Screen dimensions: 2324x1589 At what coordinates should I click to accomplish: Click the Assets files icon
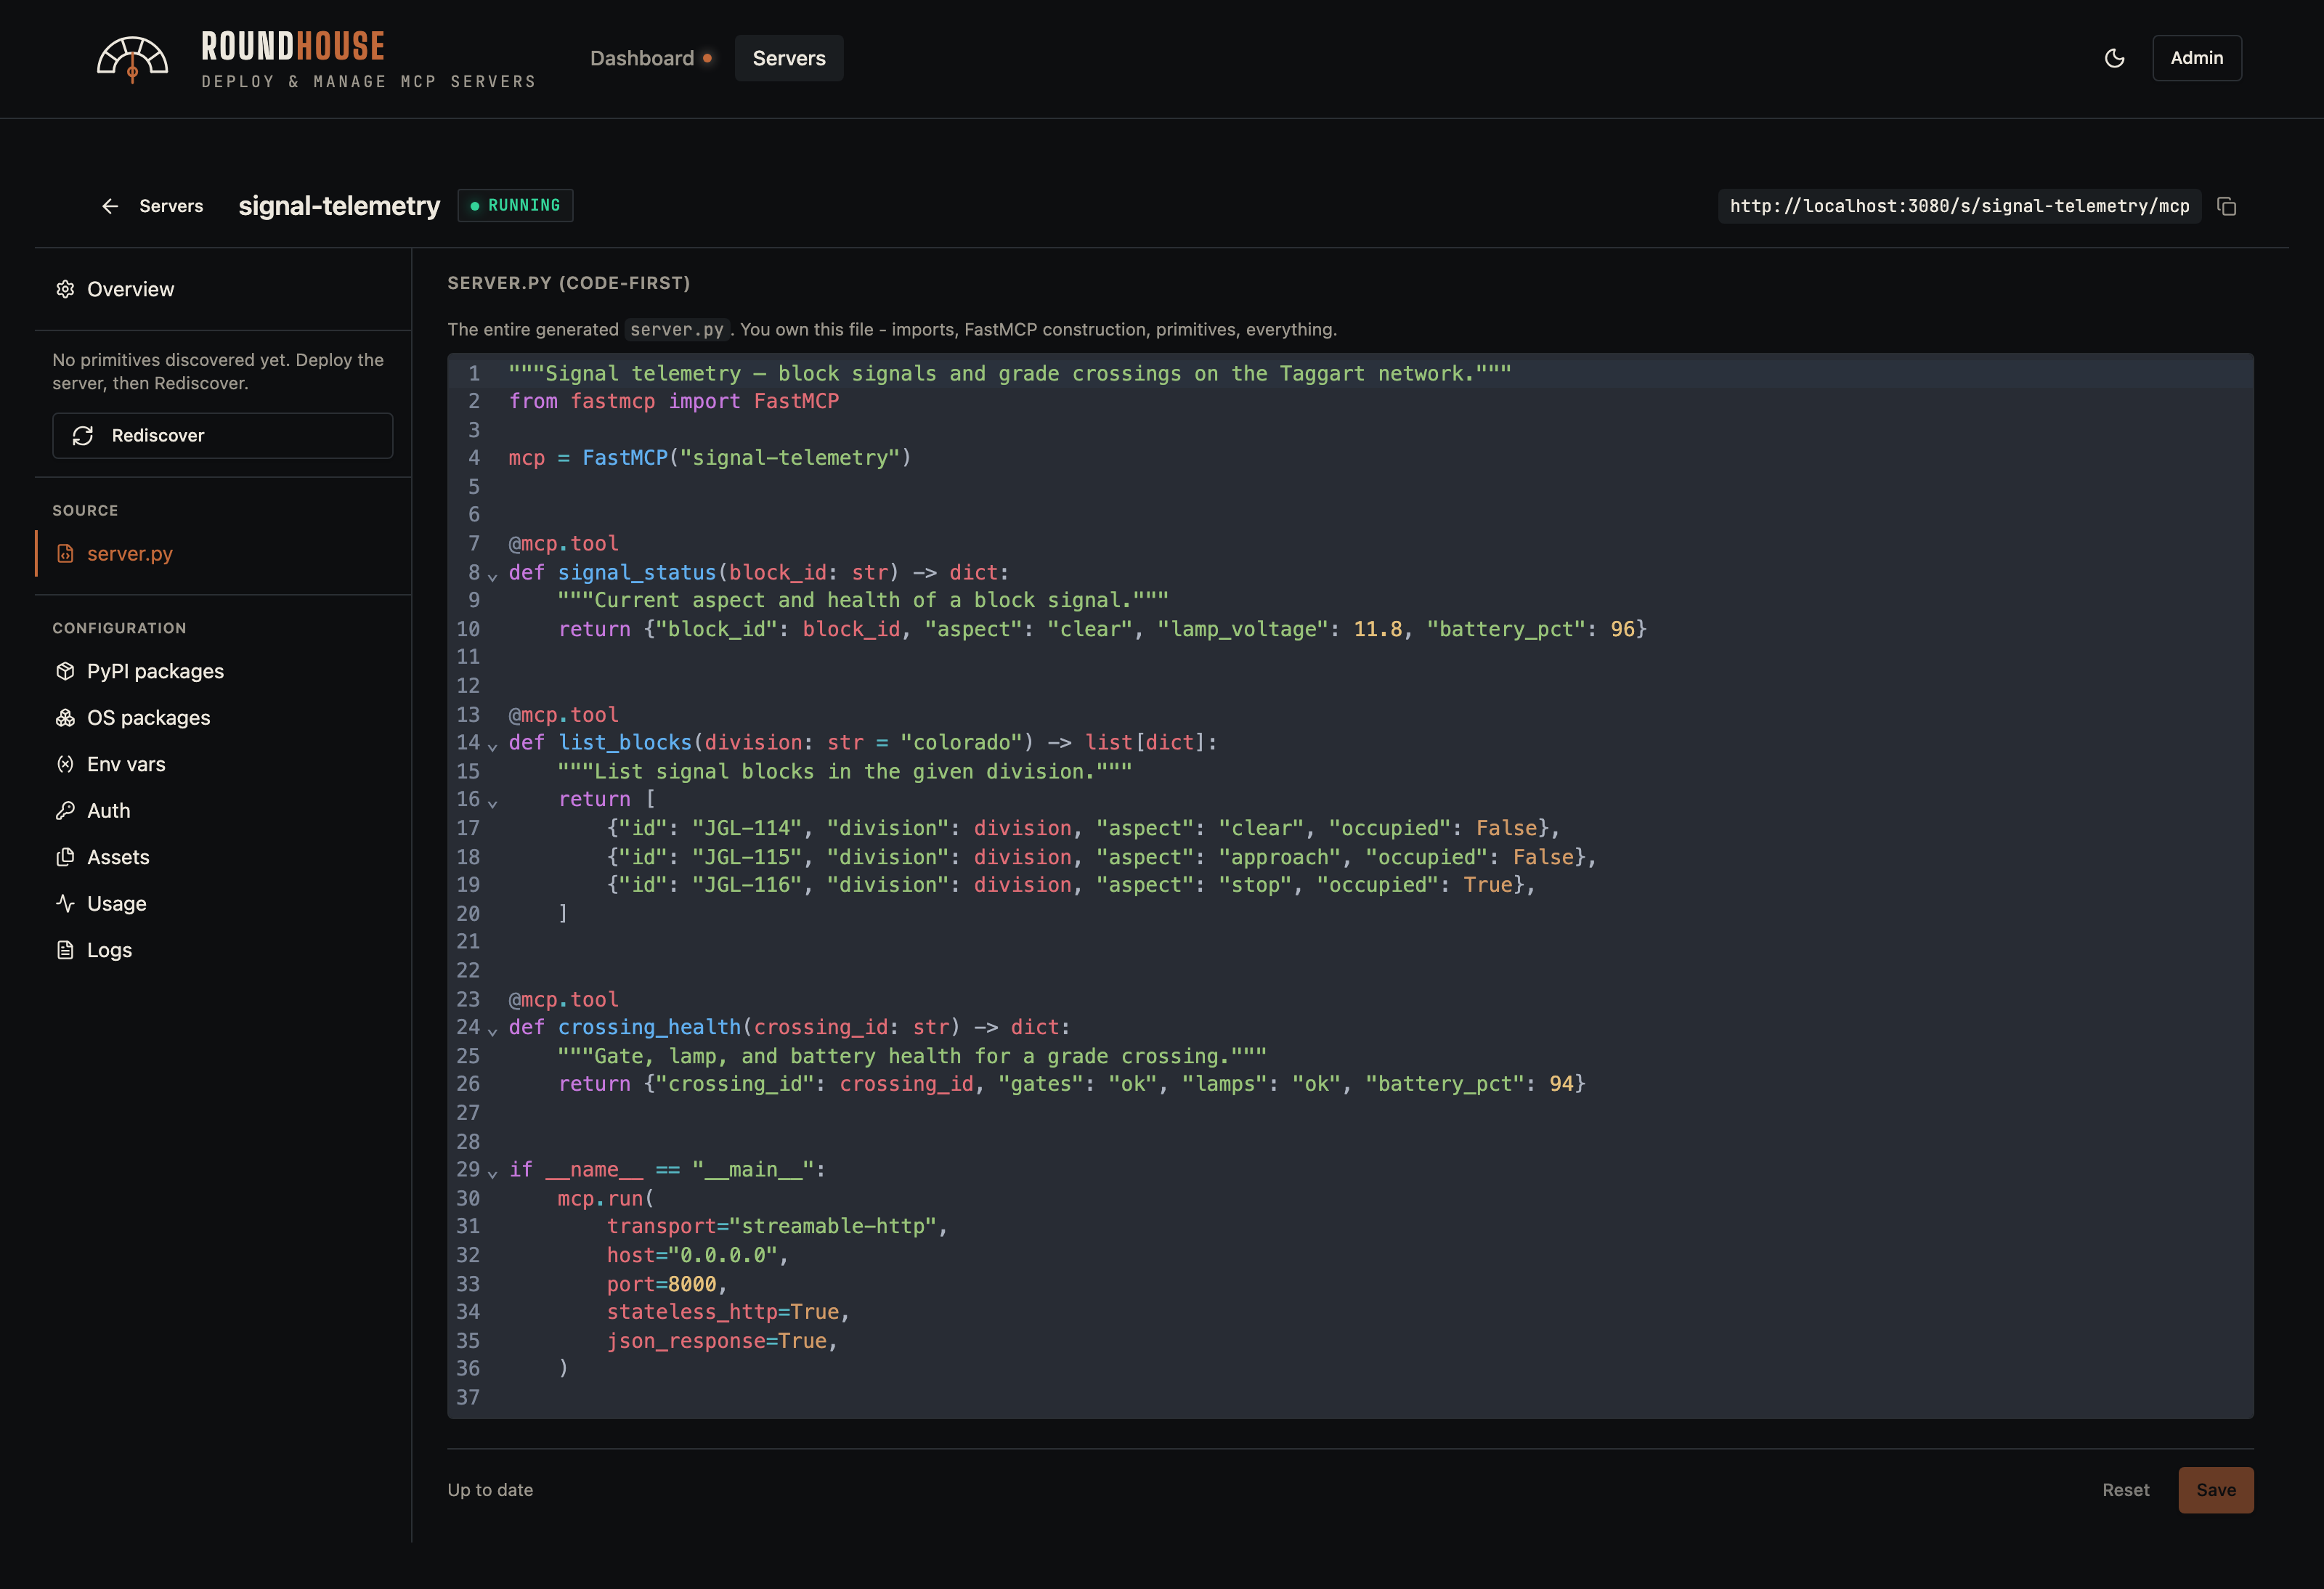(65, 857)
